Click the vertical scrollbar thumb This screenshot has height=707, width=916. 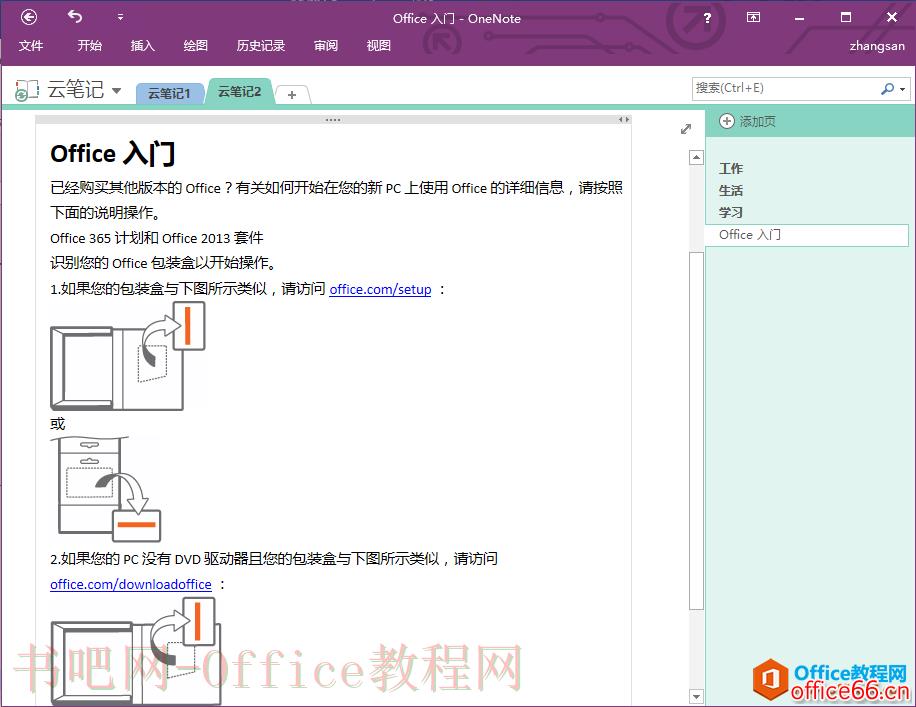click(x=696, y=431)
